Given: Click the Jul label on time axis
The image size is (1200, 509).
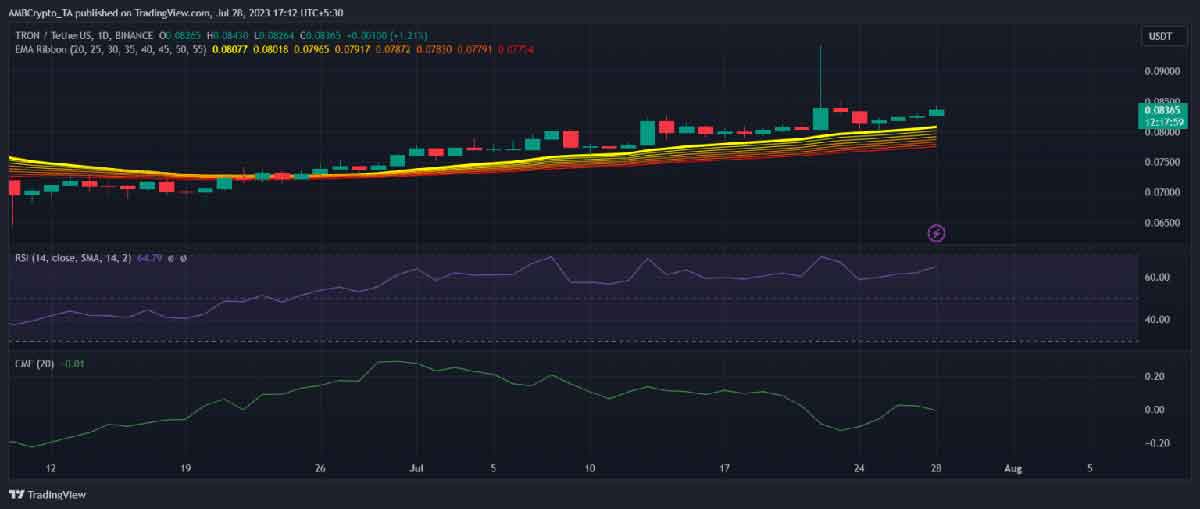Looking at the screenshot, I should pos(415,467).
